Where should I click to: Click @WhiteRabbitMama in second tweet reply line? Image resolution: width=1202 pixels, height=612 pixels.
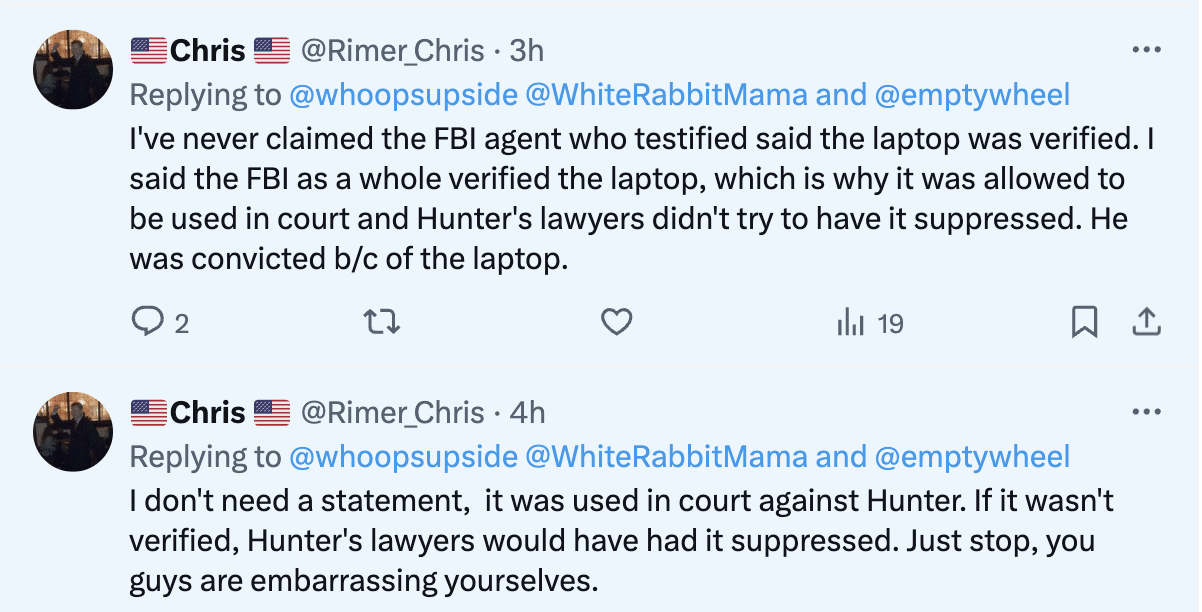coord(665,457)
